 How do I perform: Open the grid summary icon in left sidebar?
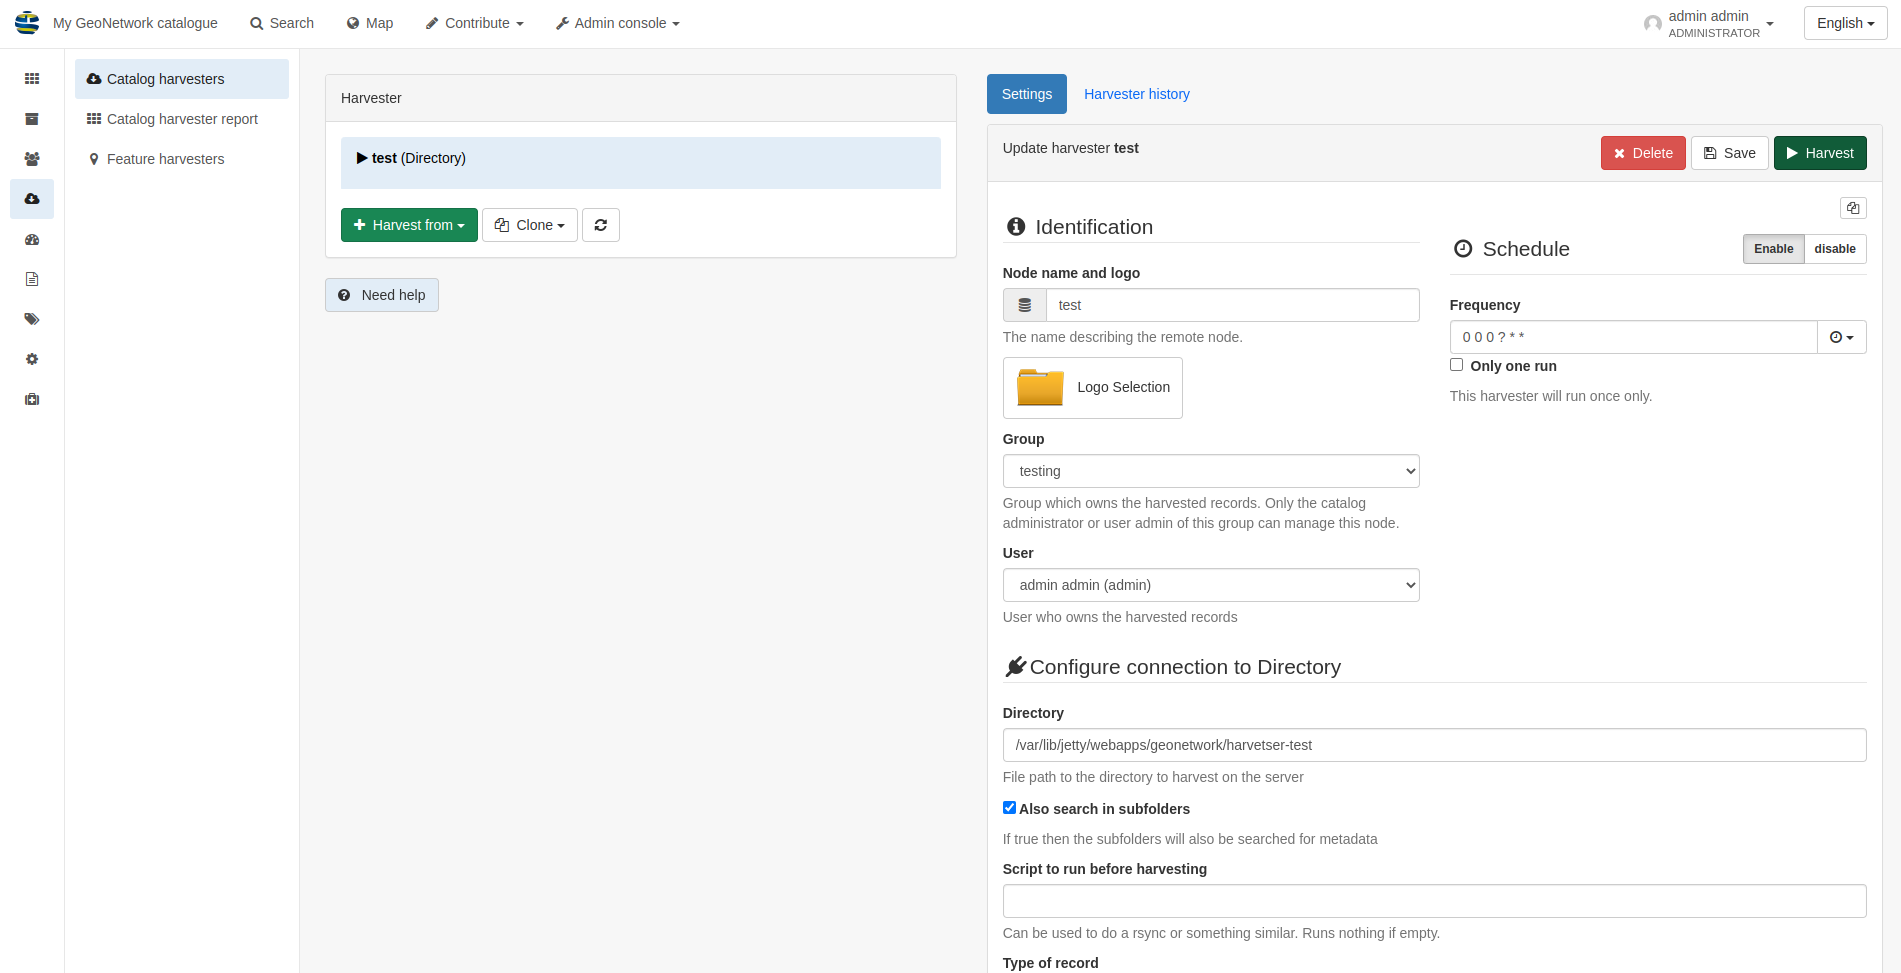tap(32, 79)
